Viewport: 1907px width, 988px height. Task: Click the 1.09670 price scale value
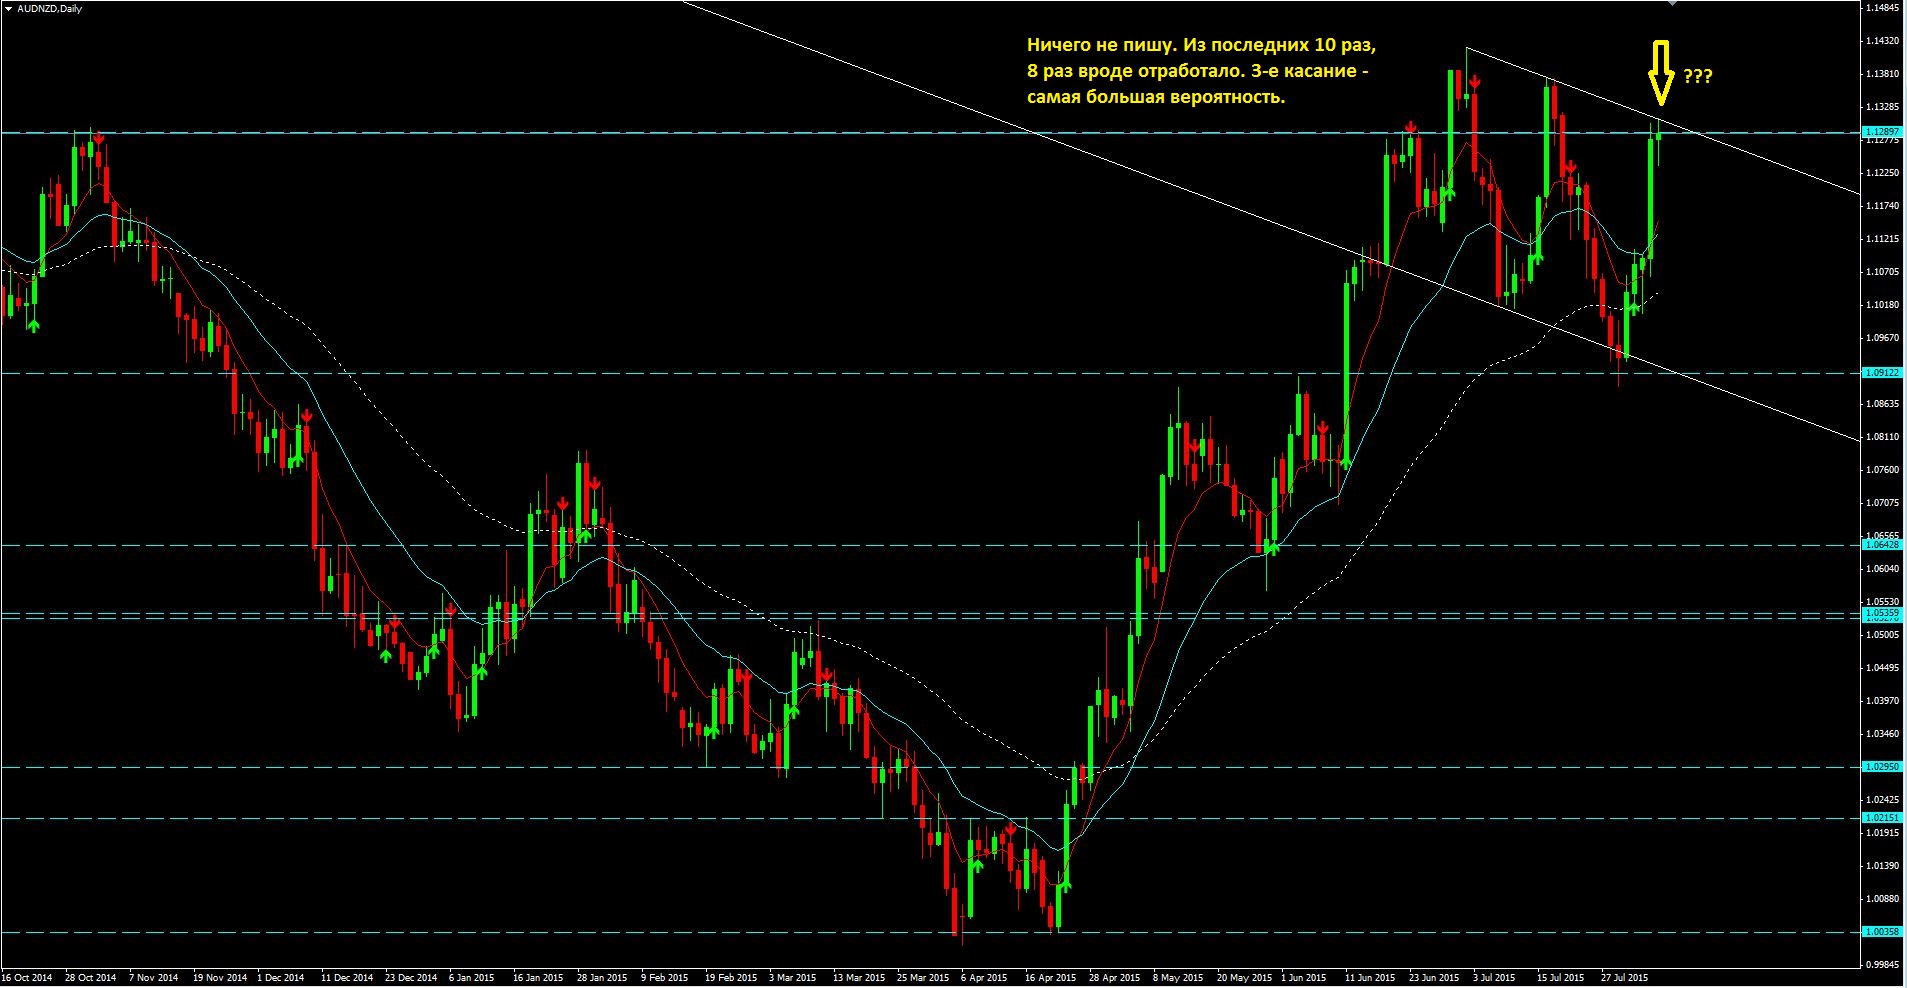point(1883,338)
